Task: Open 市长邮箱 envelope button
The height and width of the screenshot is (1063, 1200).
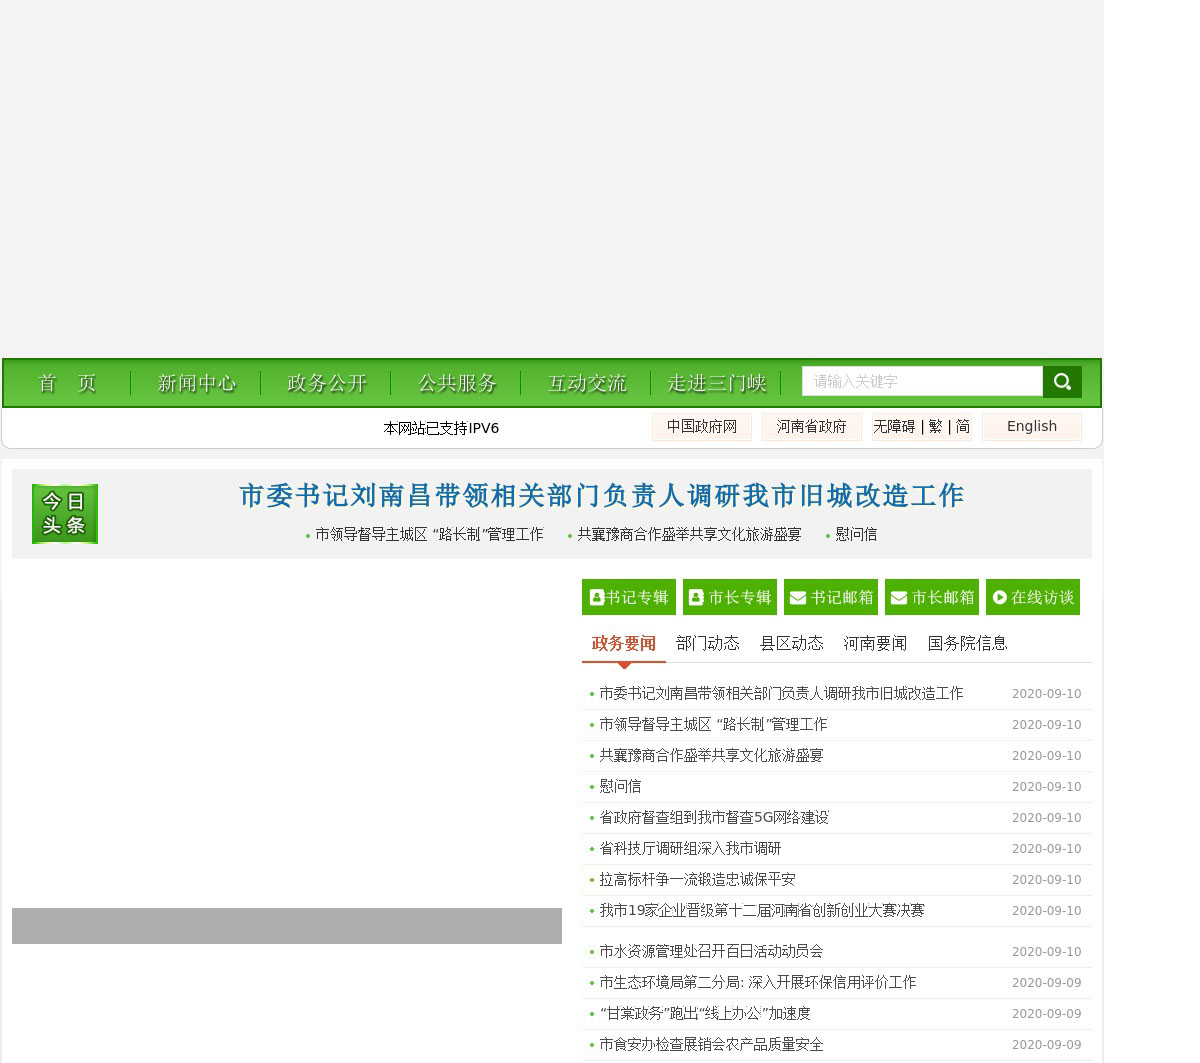Action: (x=932, y=597)
